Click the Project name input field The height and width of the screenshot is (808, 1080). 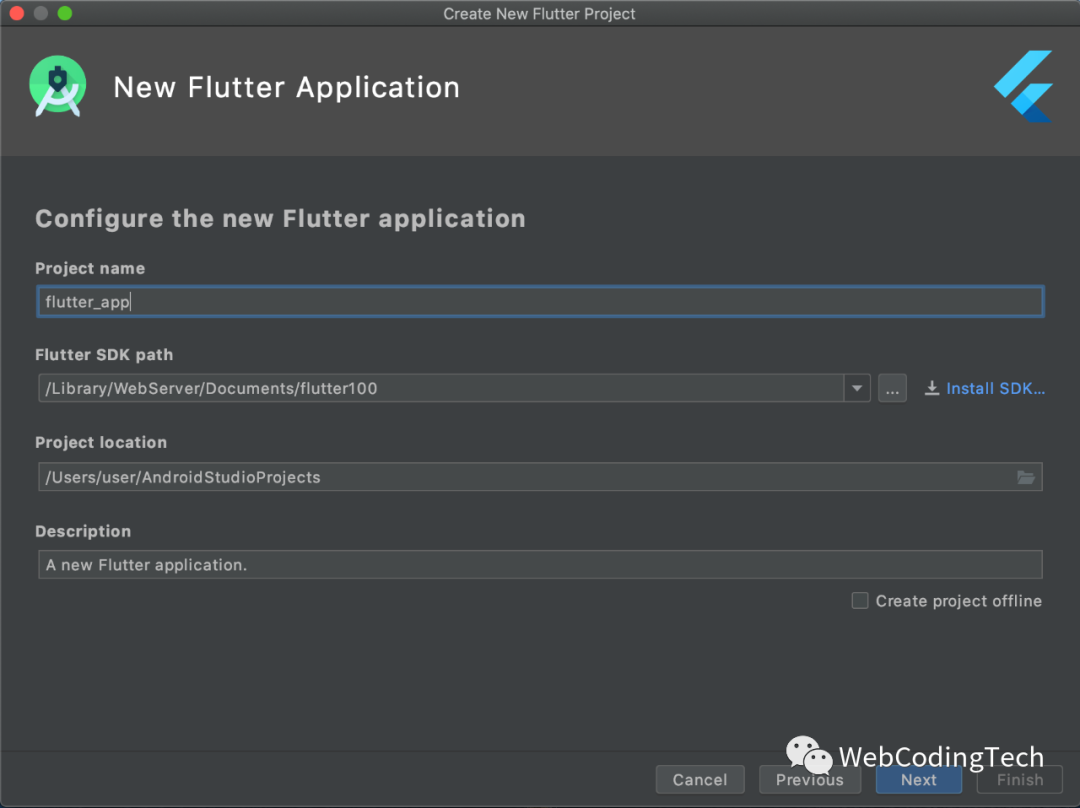540,302
